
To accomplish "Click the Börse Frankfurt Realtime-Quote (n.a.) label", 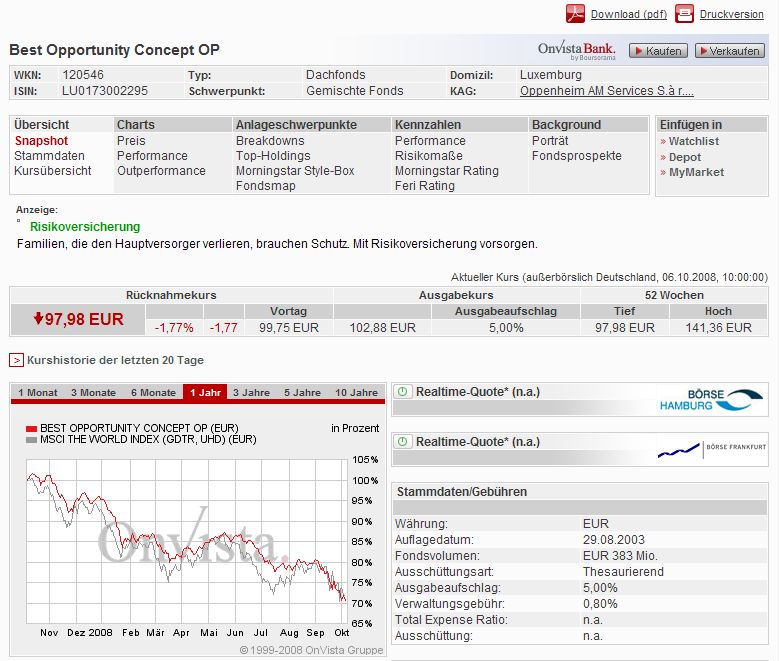I will click(x=478, y=442).
